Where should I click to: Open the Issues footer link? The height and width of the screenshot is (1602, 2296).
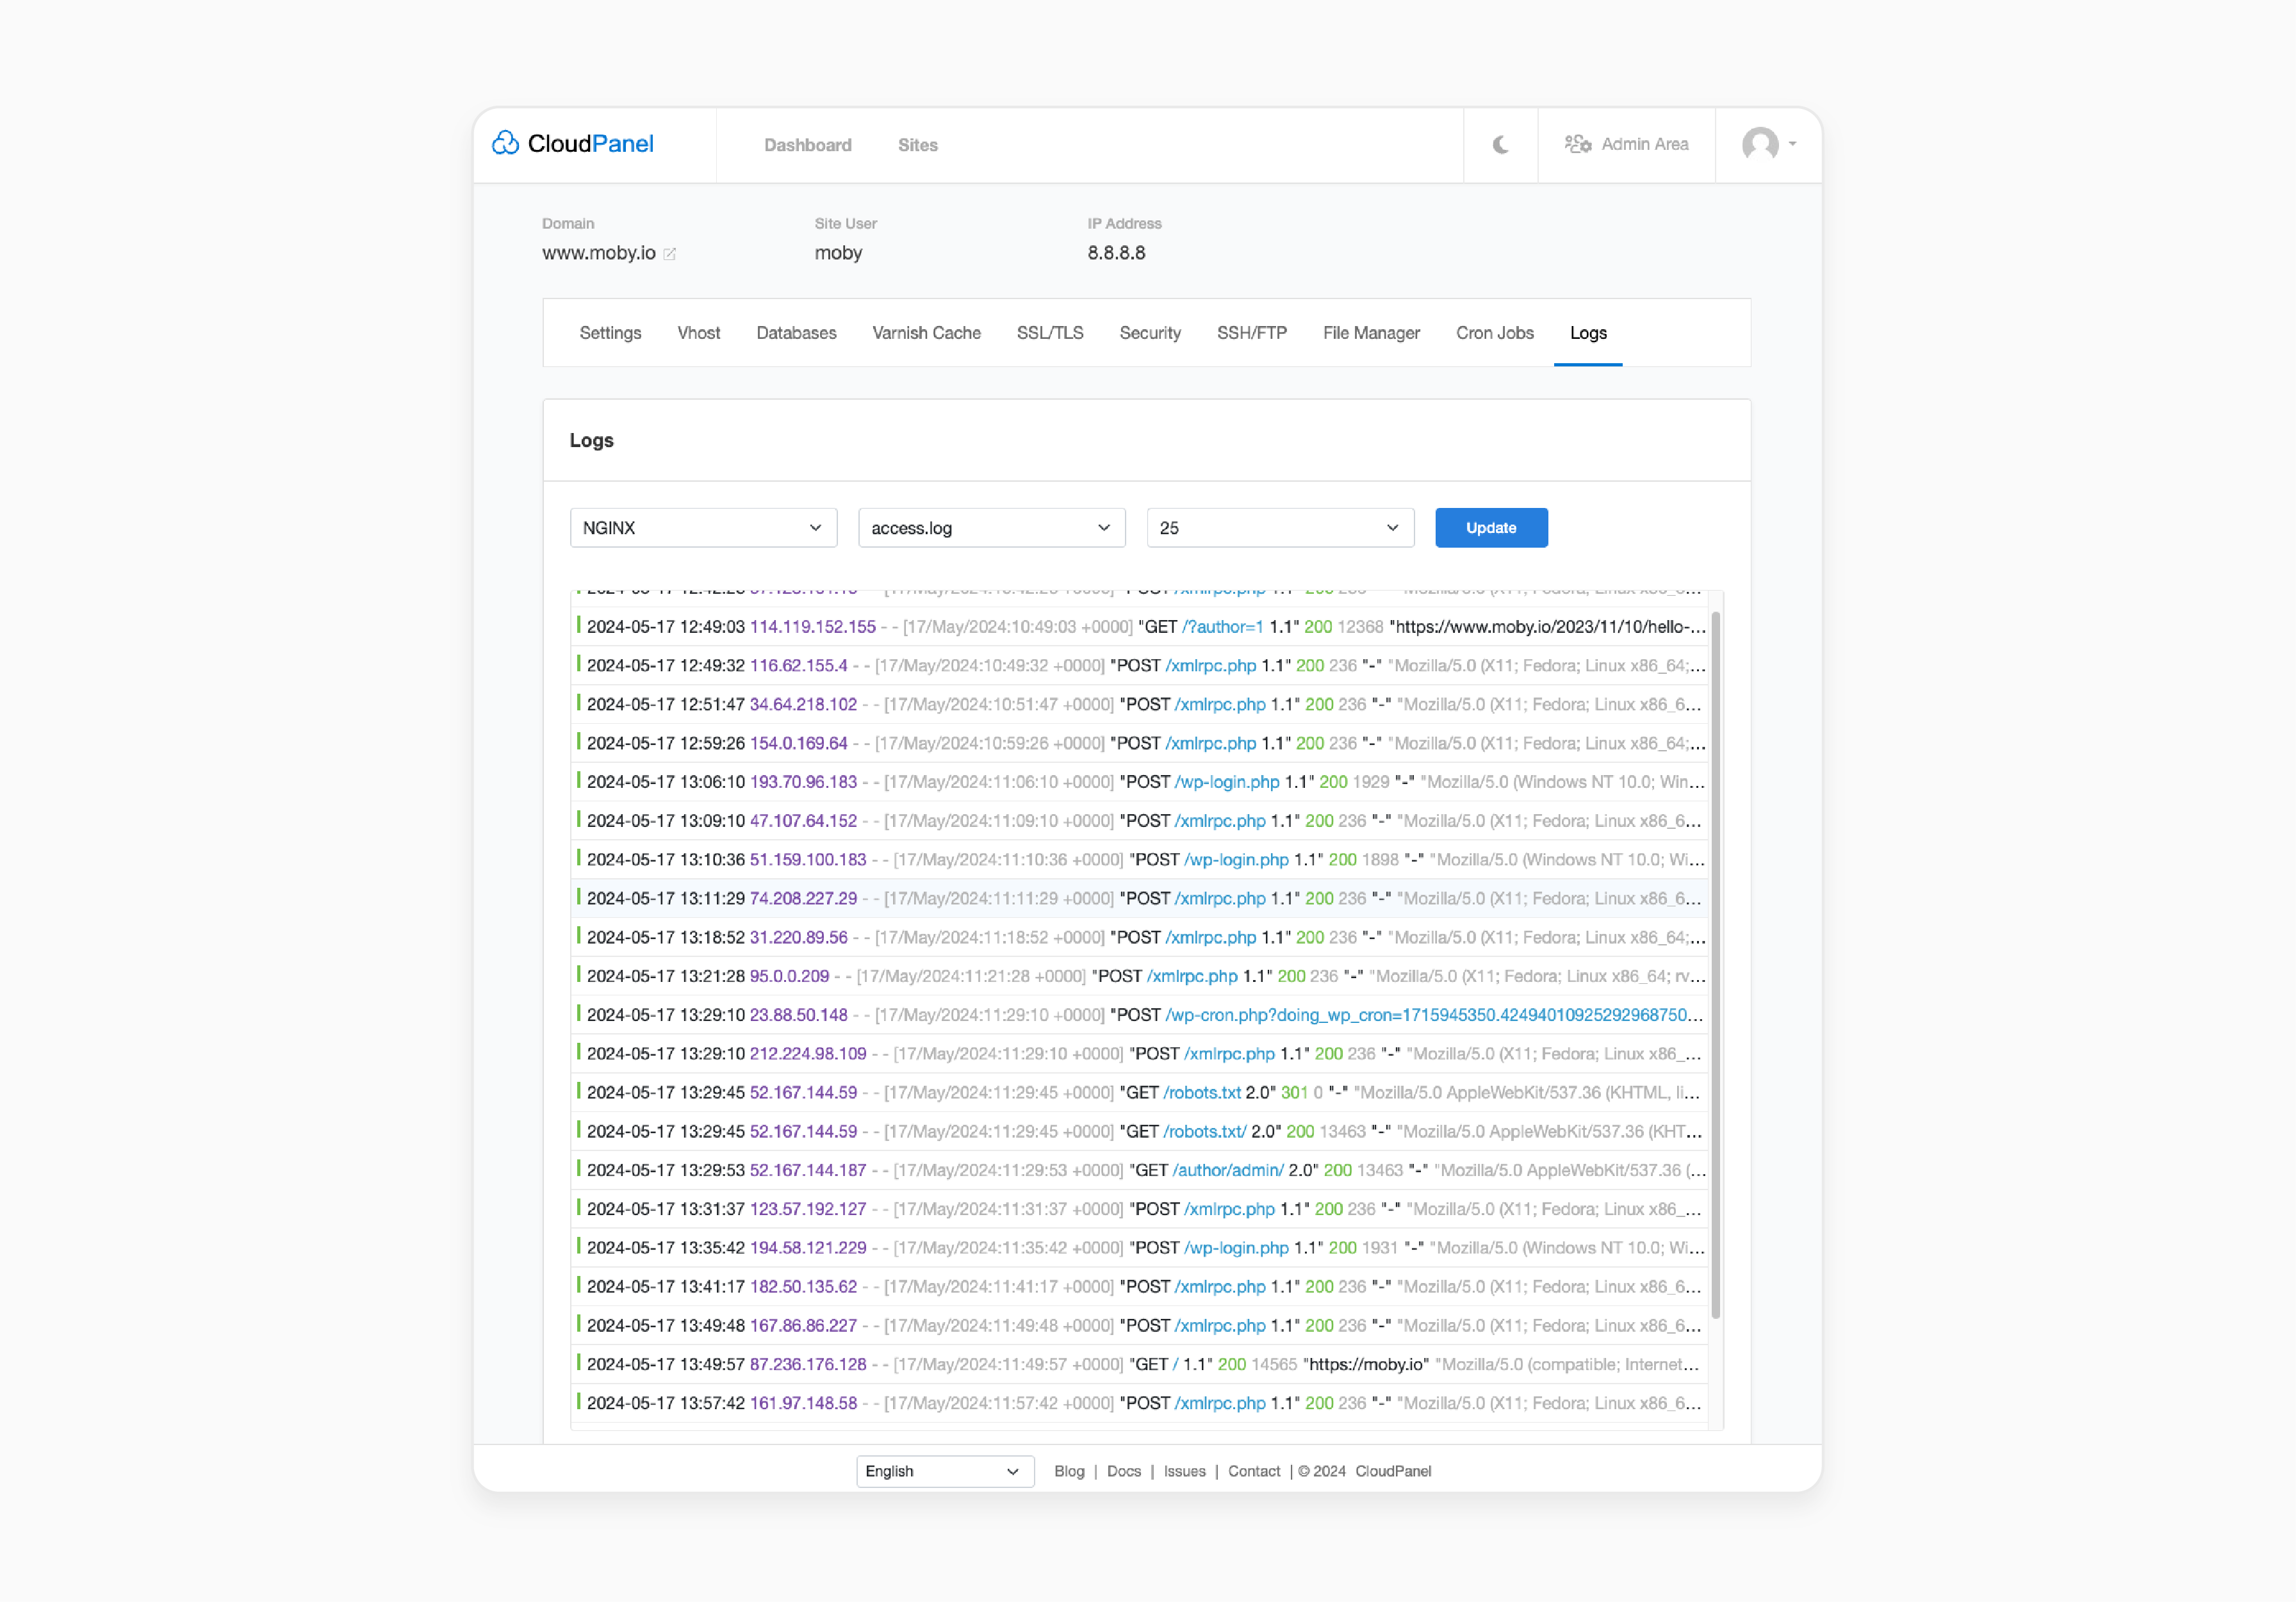click(1185, 1471)
